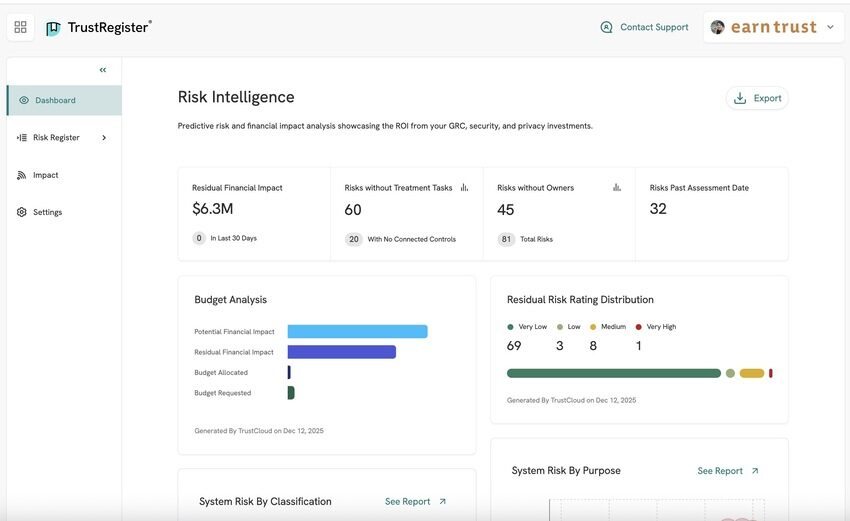Click the Budget Allocated bar
This screenshot has width=850, height=521.
289,372
